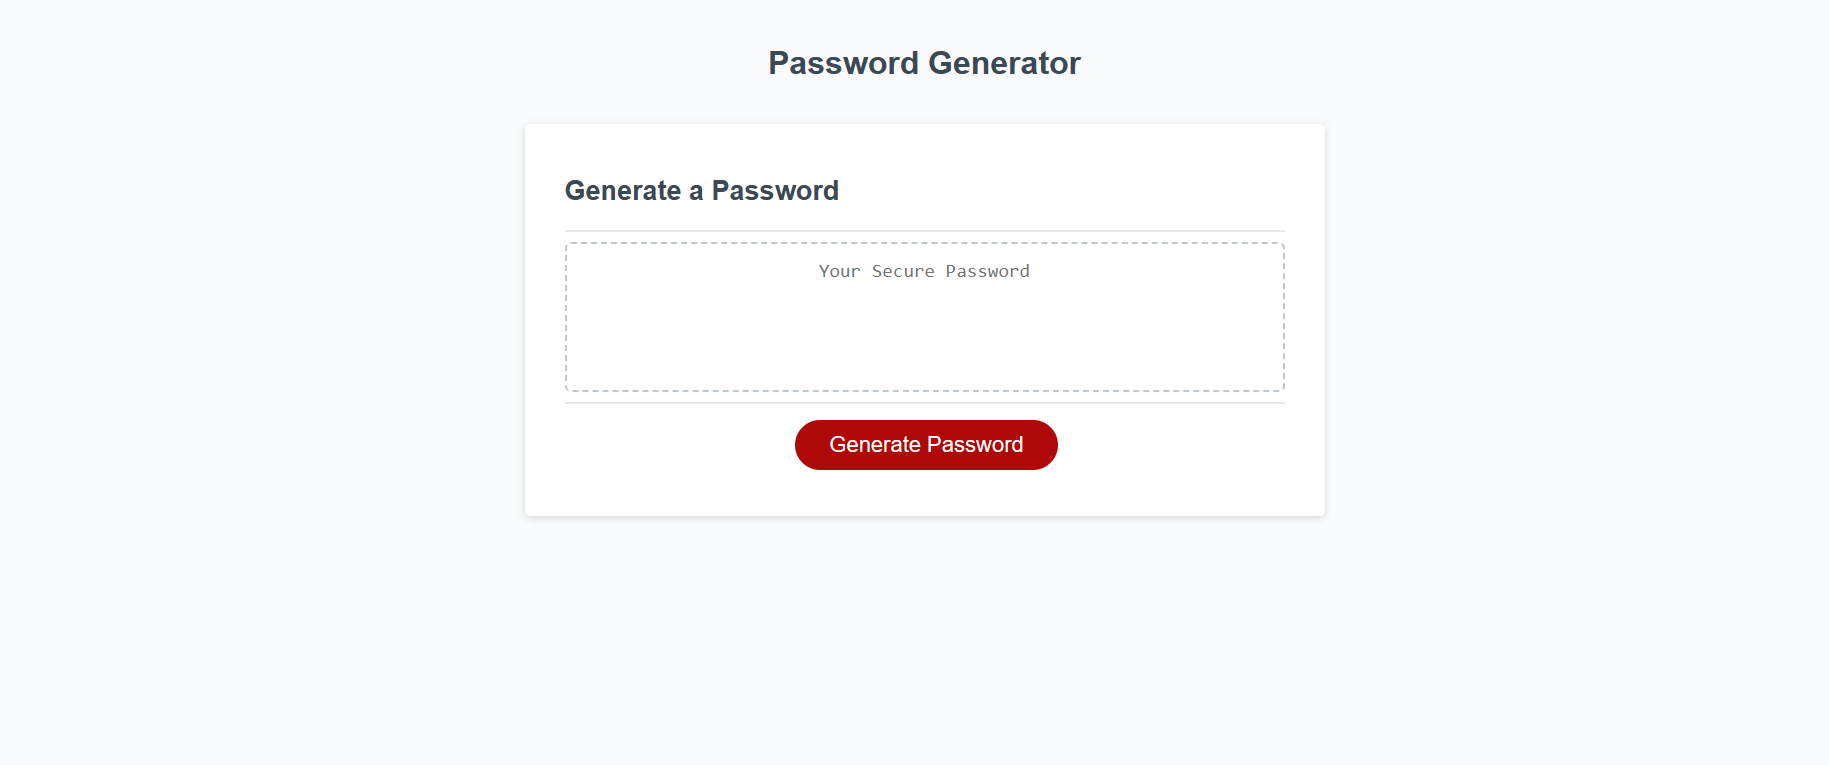Click the placeholder text Your Secure Password
The height and width of the screenshot is (765, 1829).
pos(923,271)
